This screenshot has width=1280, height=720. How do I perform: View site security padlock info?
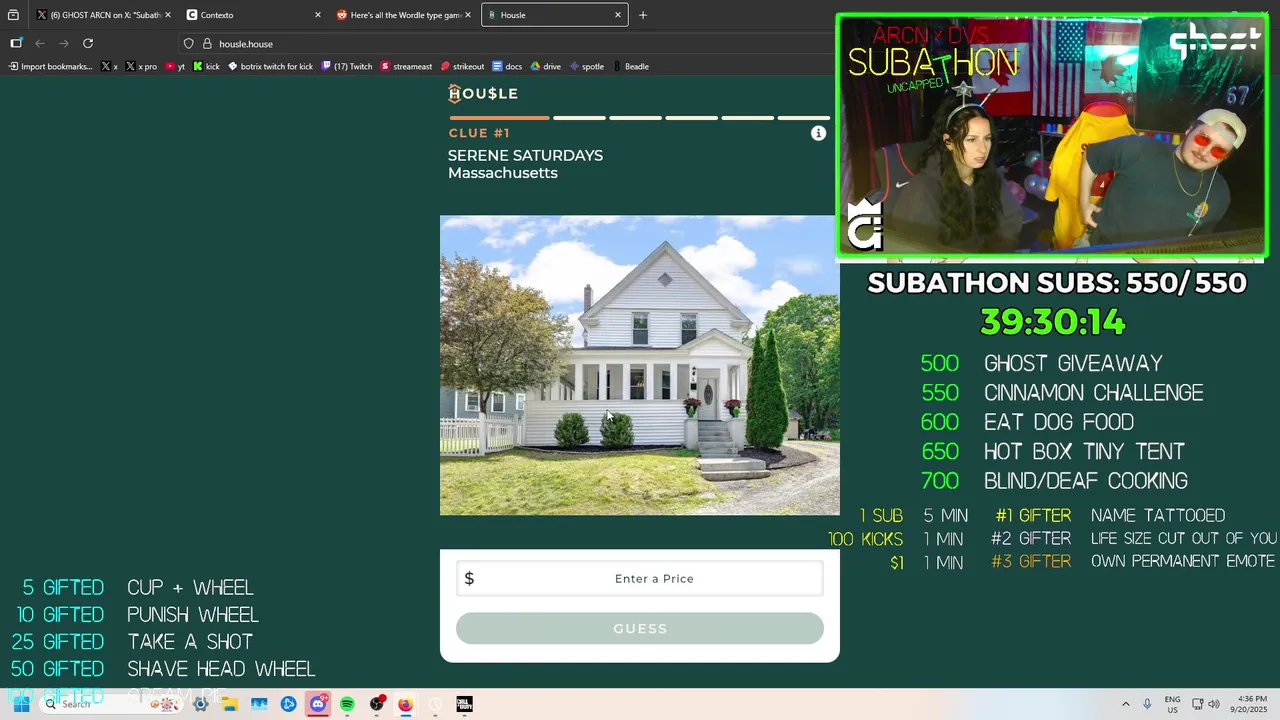point(207,44)
